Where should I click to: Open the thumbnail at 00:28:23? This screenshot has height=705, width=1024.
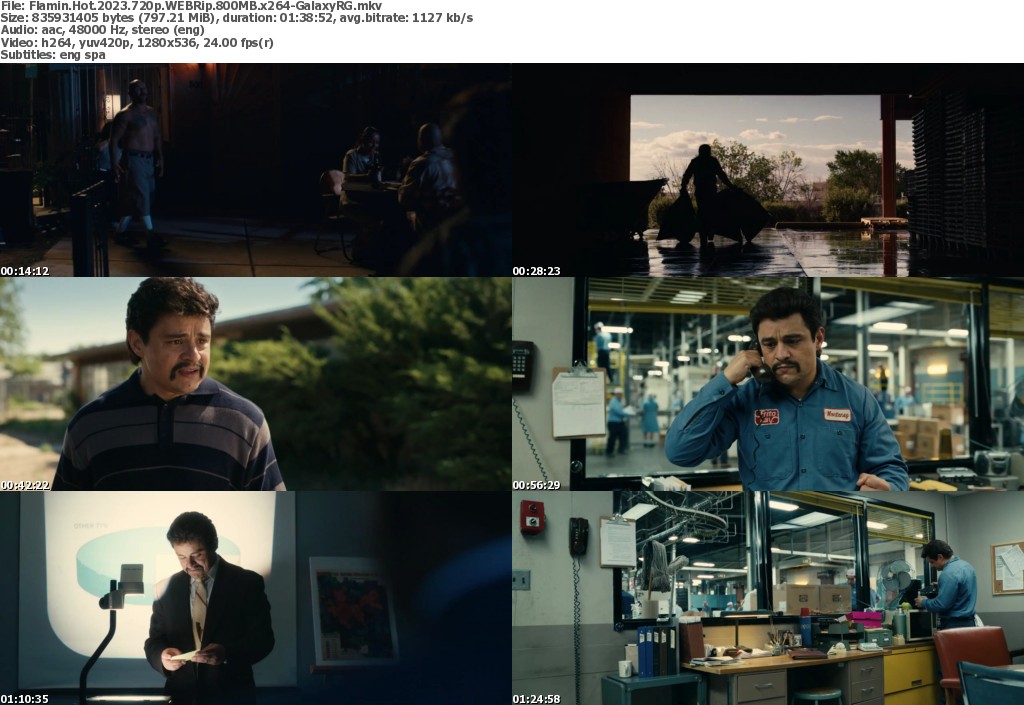click(768, 170)
